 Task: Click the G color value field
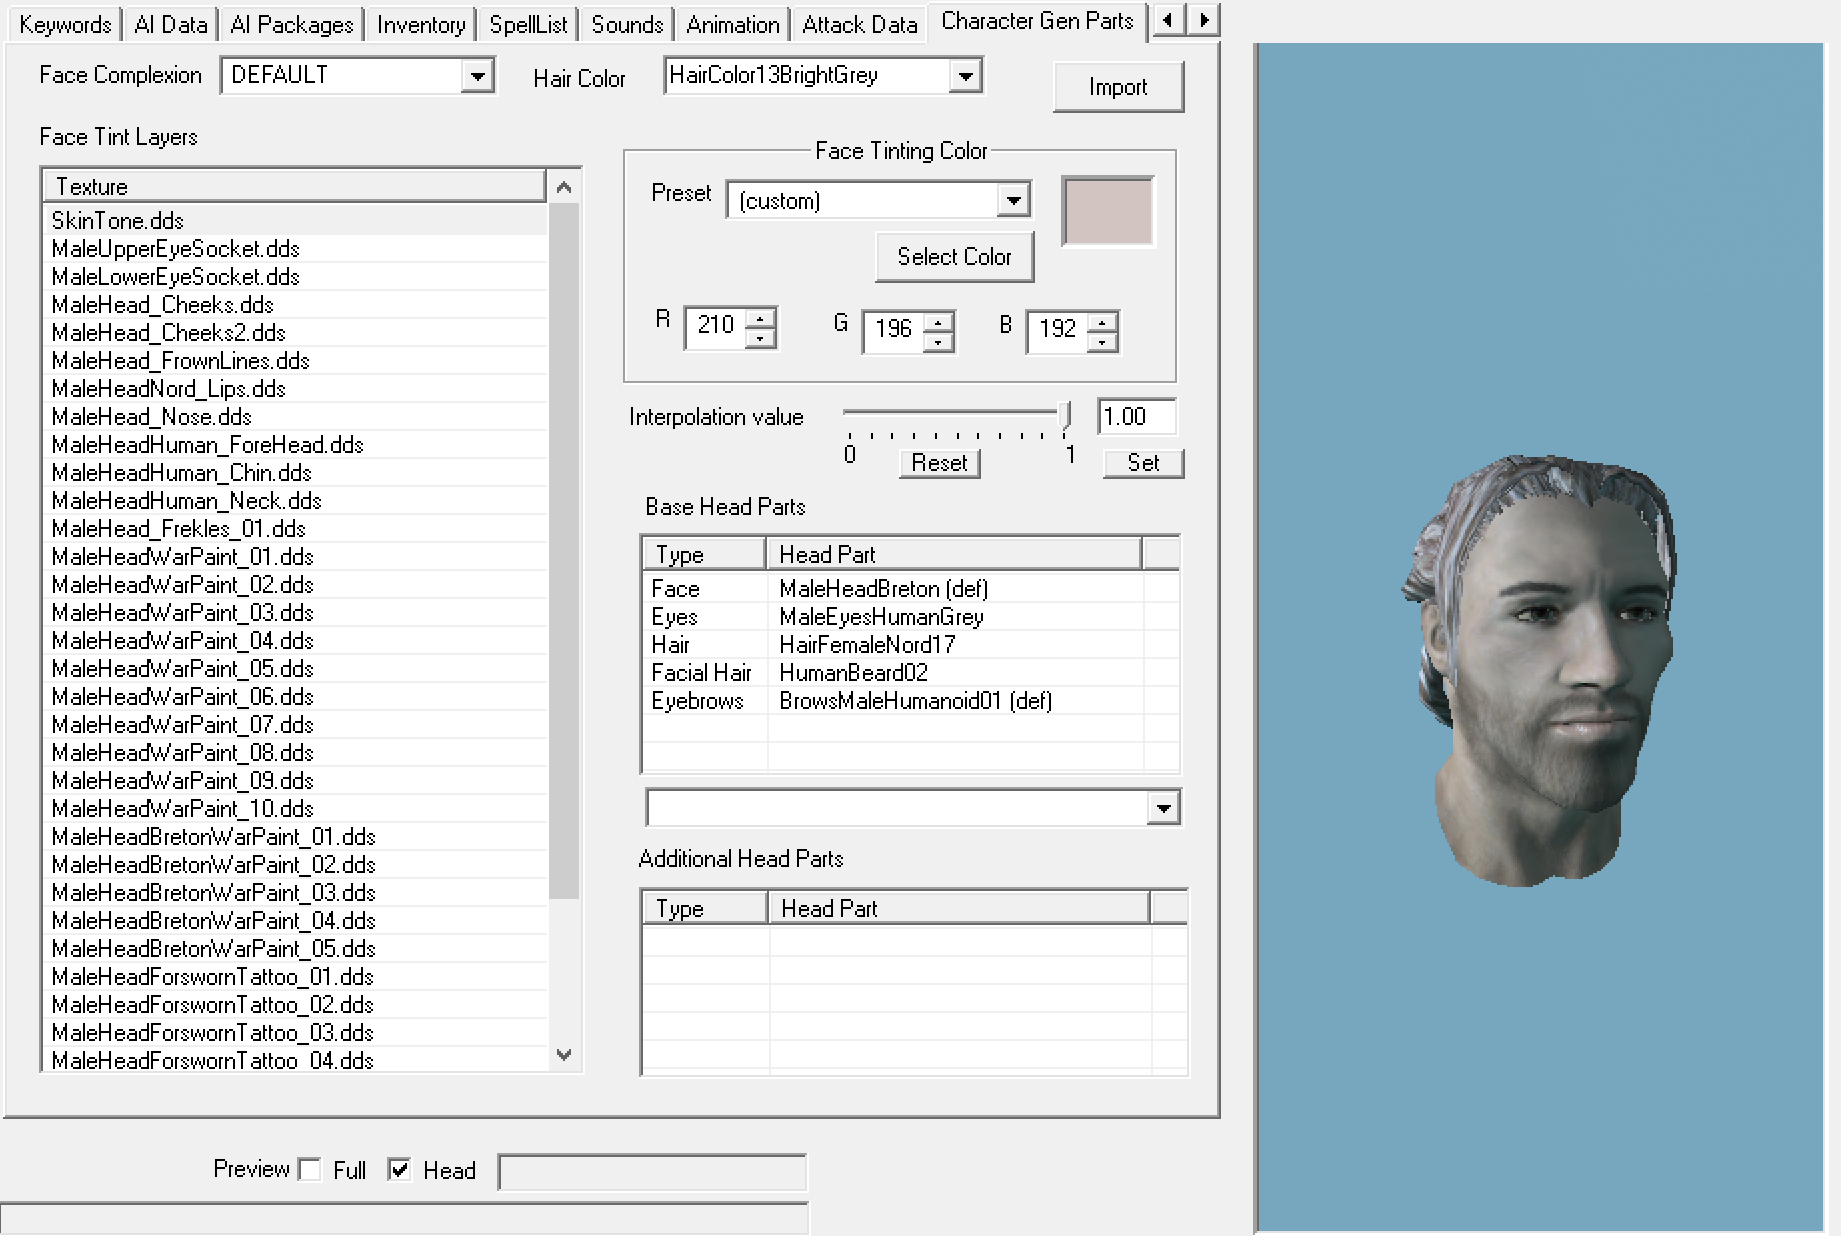(894, 332)
